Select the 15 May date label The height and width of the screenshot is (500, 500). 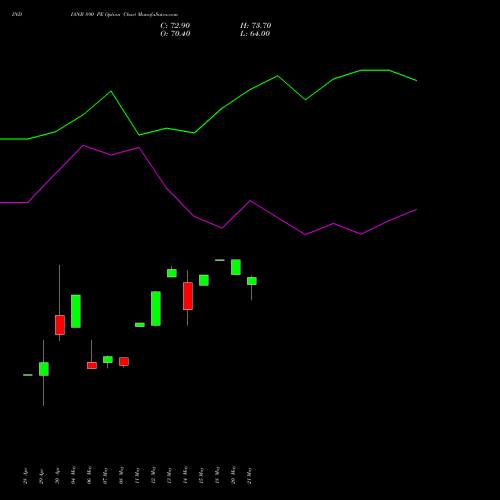coord(201,475)
